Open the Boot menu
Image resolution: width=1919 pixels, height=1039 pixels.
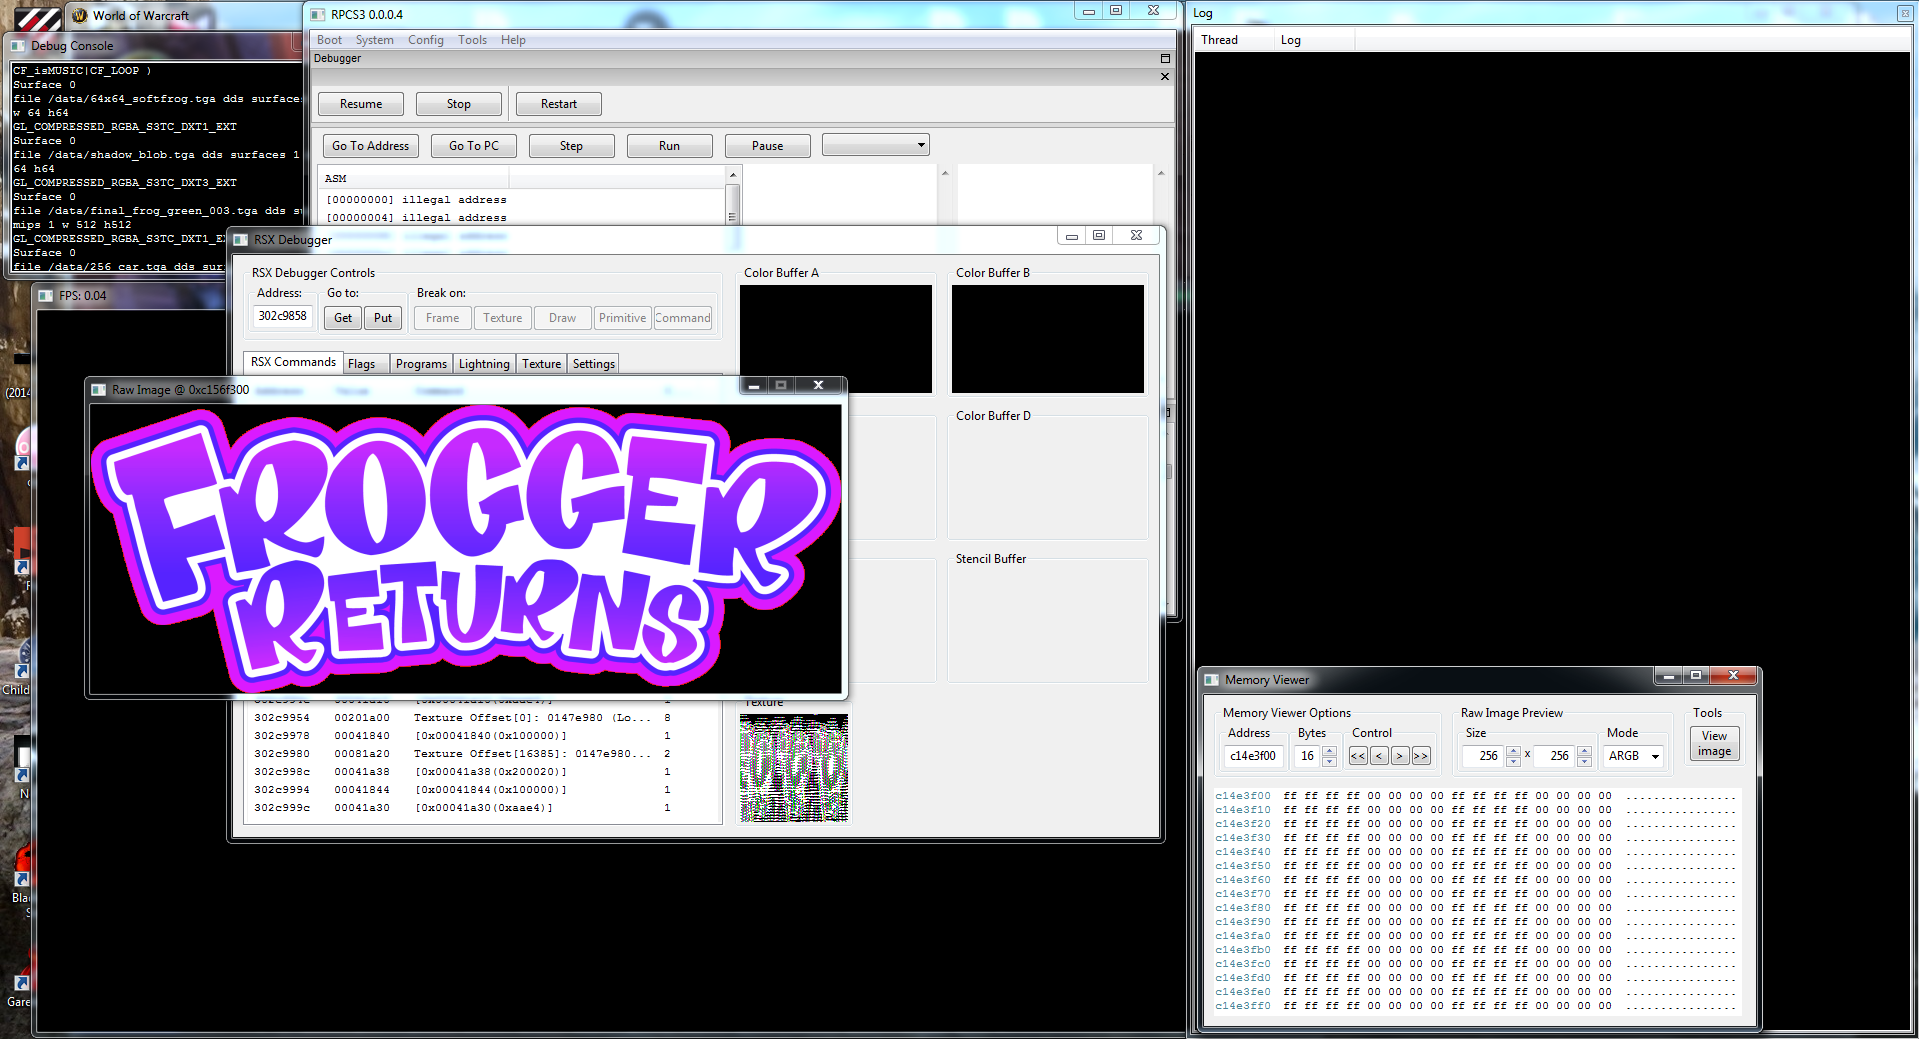tap(329, 40)
